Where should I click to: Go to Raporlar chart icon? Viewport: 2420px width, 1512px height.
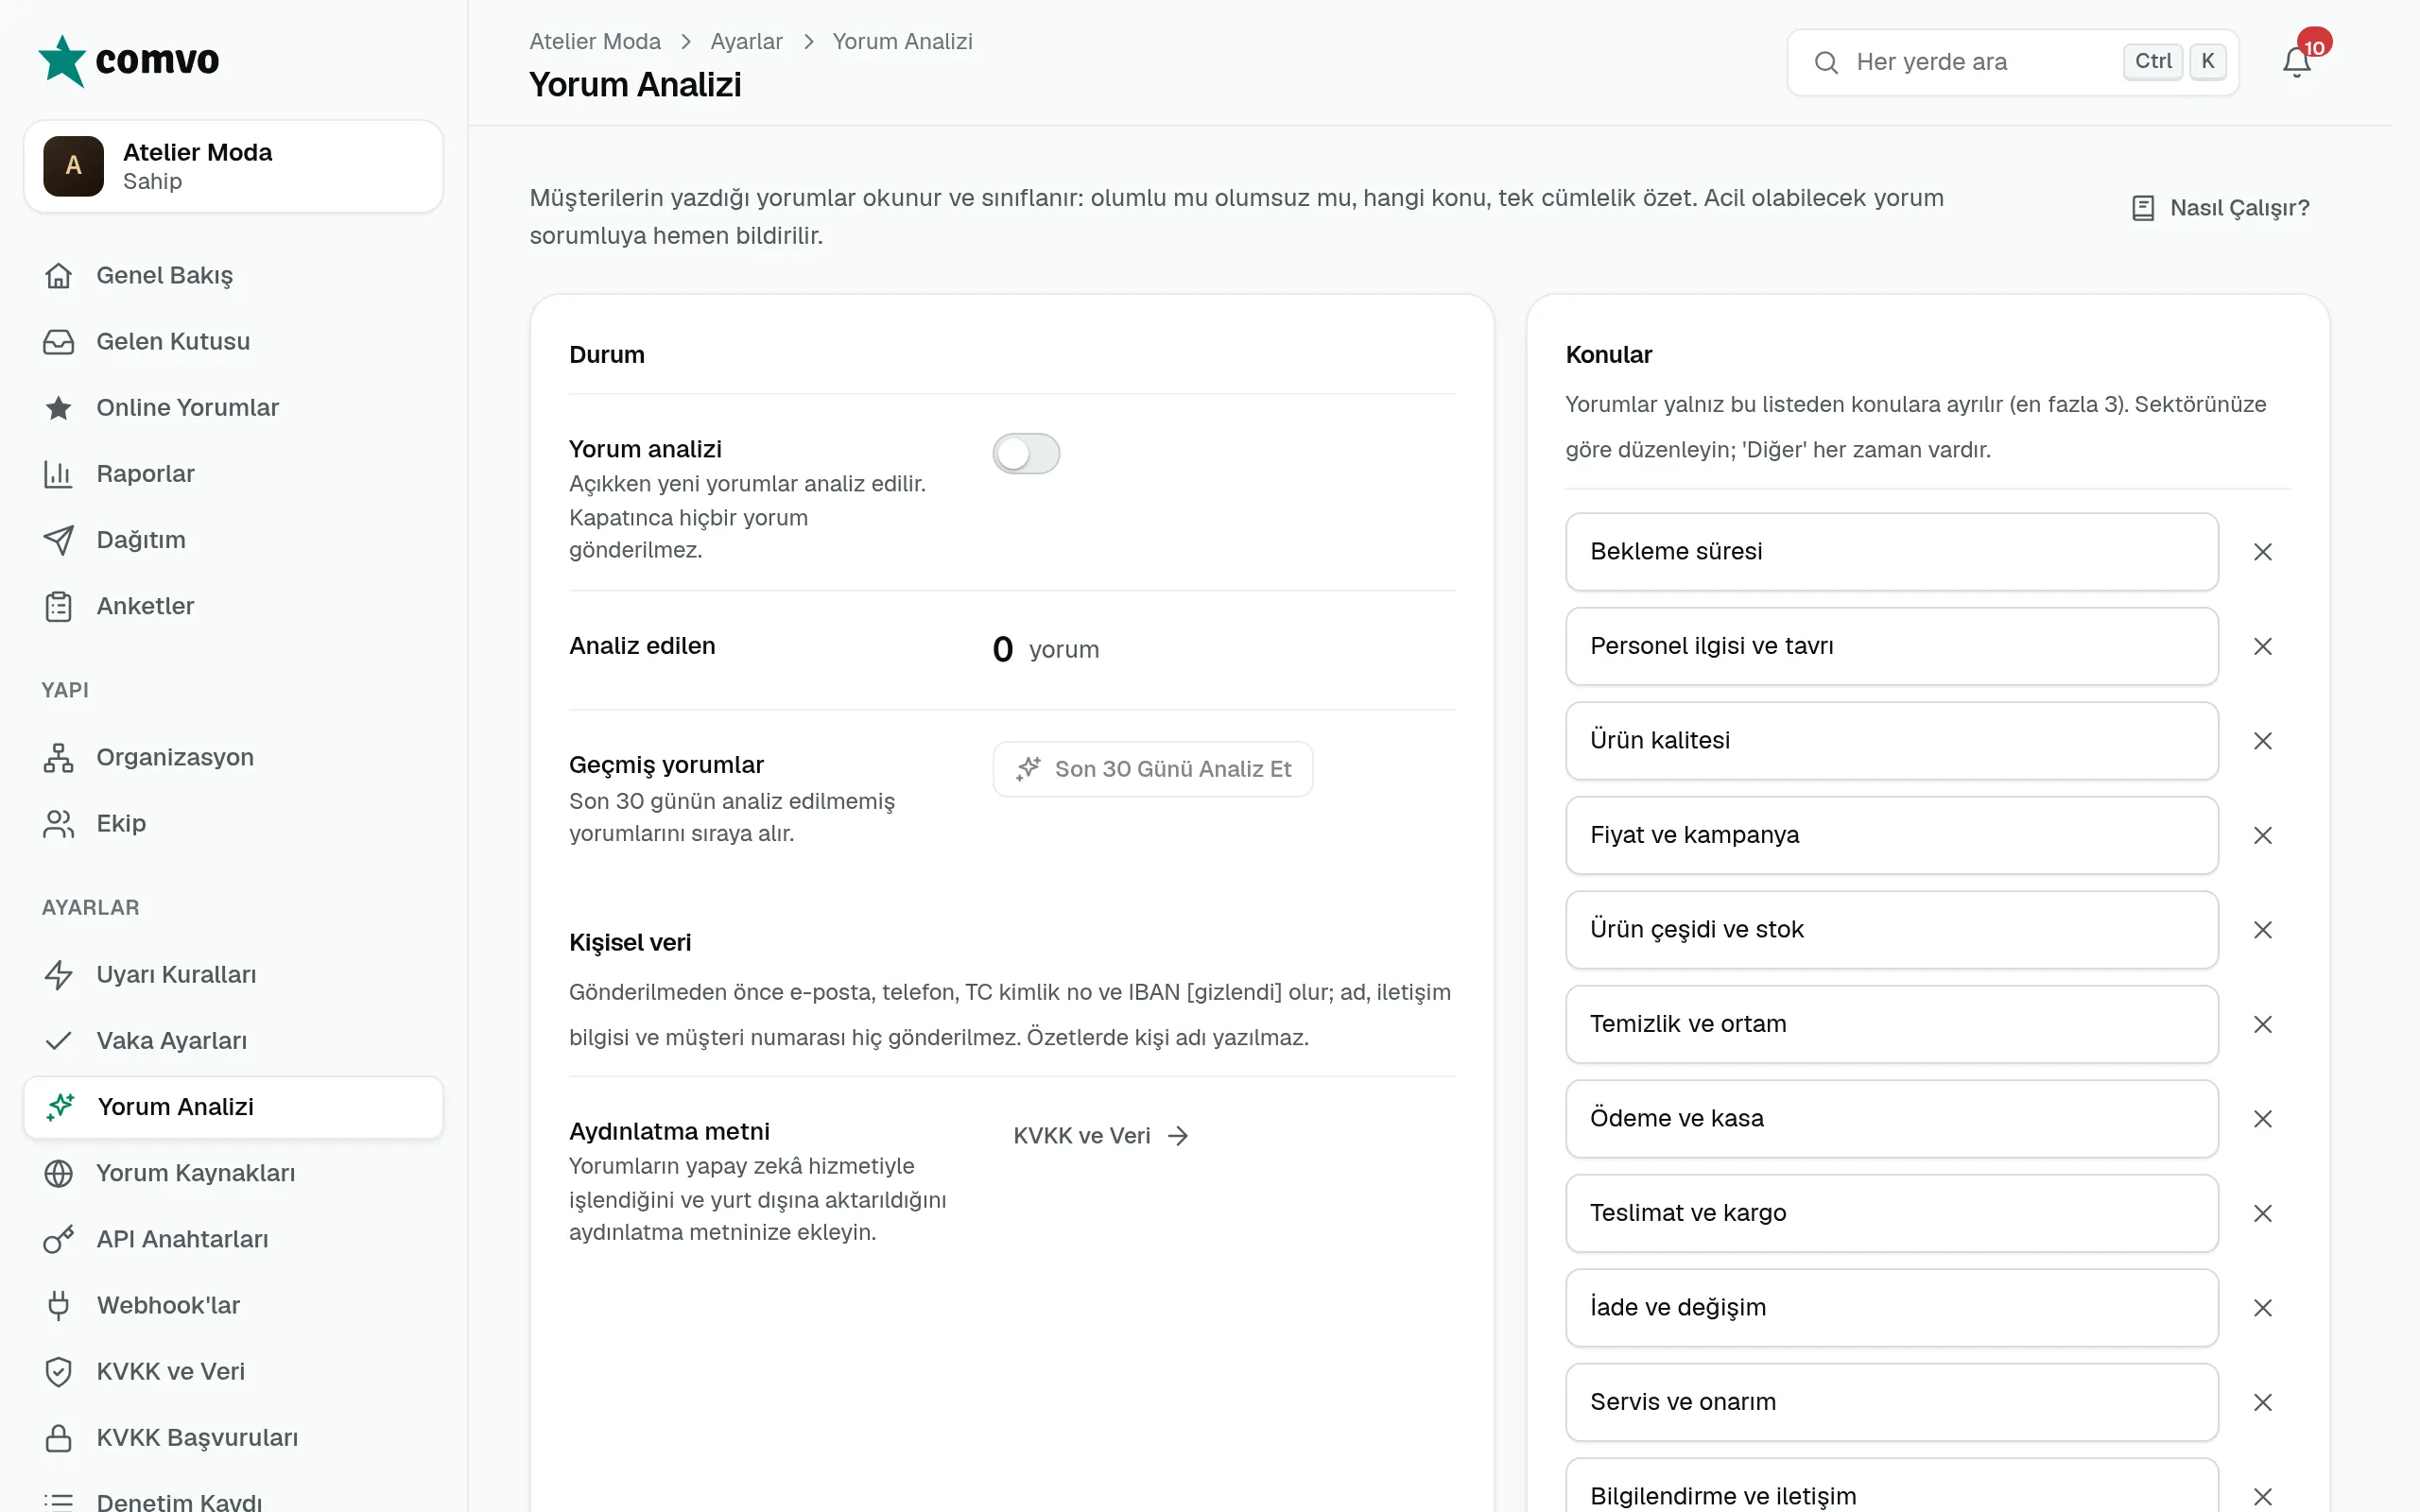coord(59,474)
